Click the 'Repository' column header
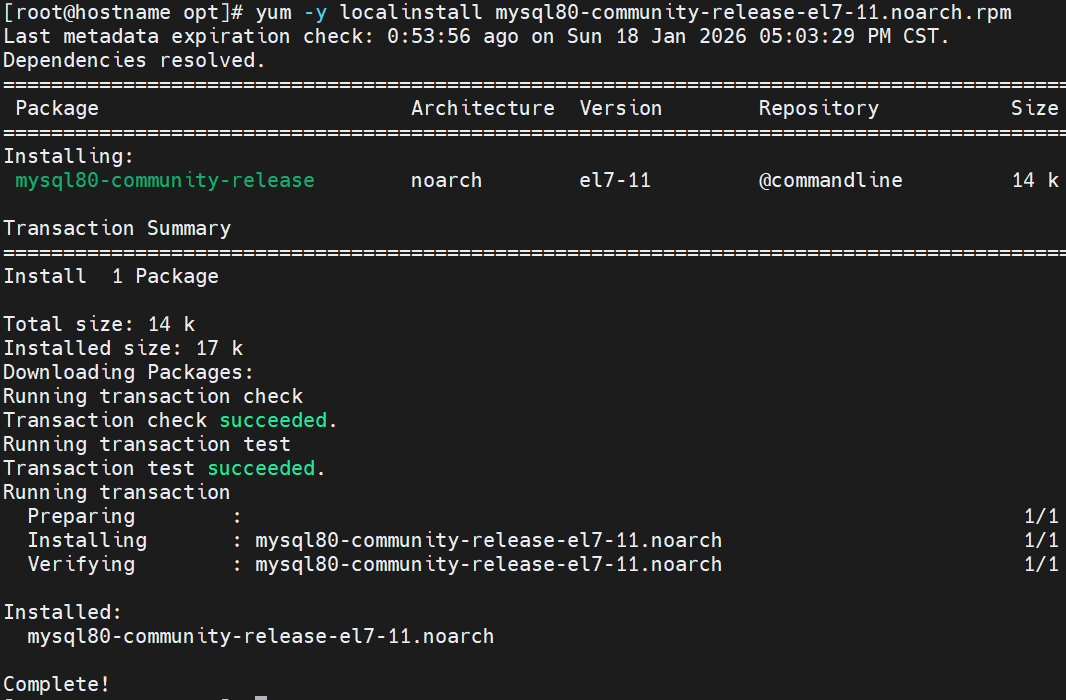Image resolution: width=1066 pixels, height=700 pixels. click(819, 109)
